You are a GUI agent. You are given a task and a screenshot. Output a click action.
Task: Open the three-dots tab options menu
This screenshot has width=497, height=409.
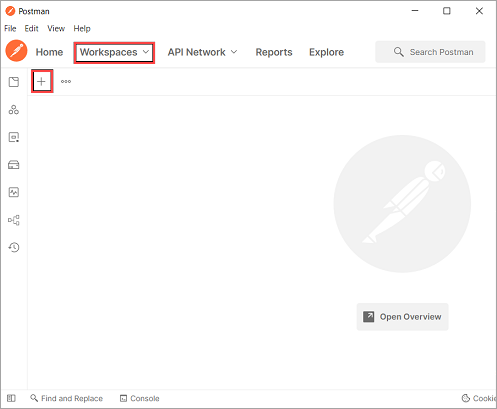pos(66,81)
